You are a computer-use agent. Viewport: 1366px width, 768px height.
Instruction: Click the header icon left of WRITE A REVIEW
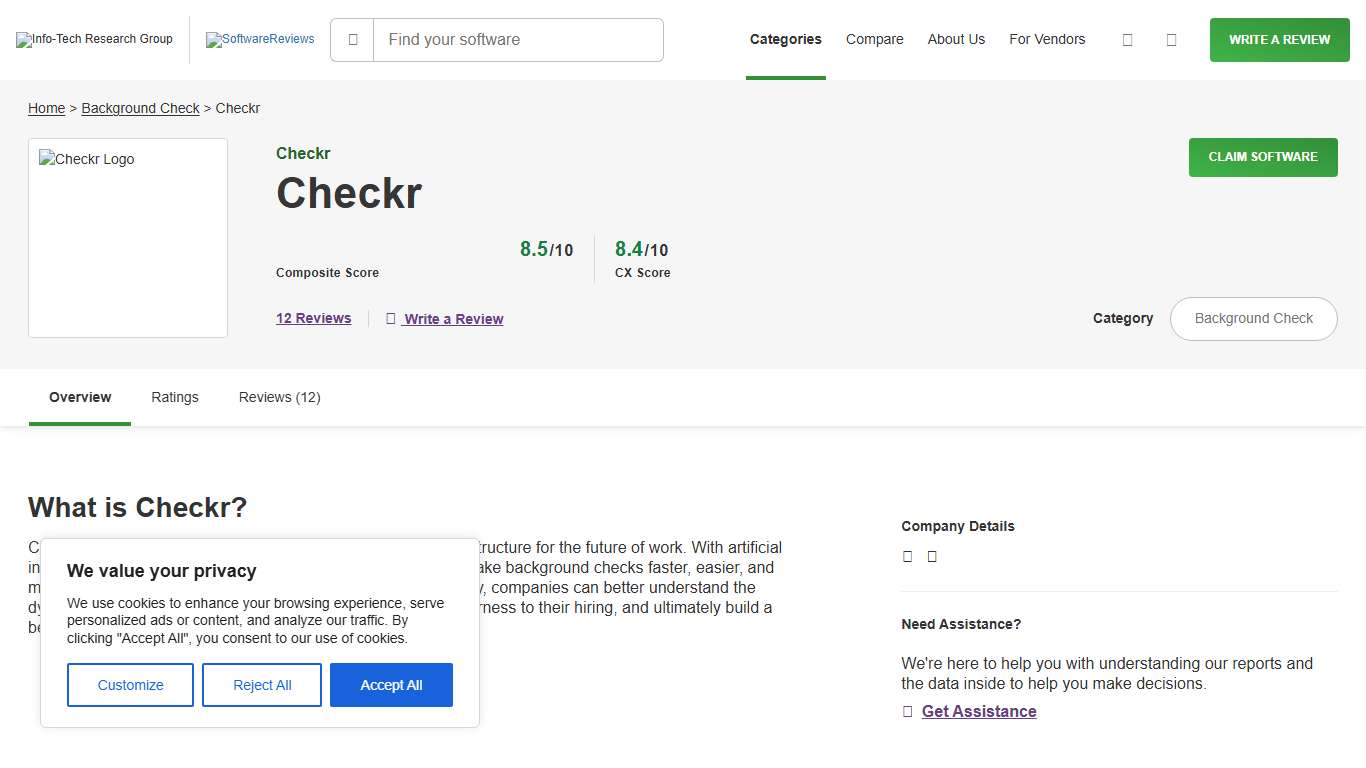coord(1171,39)
